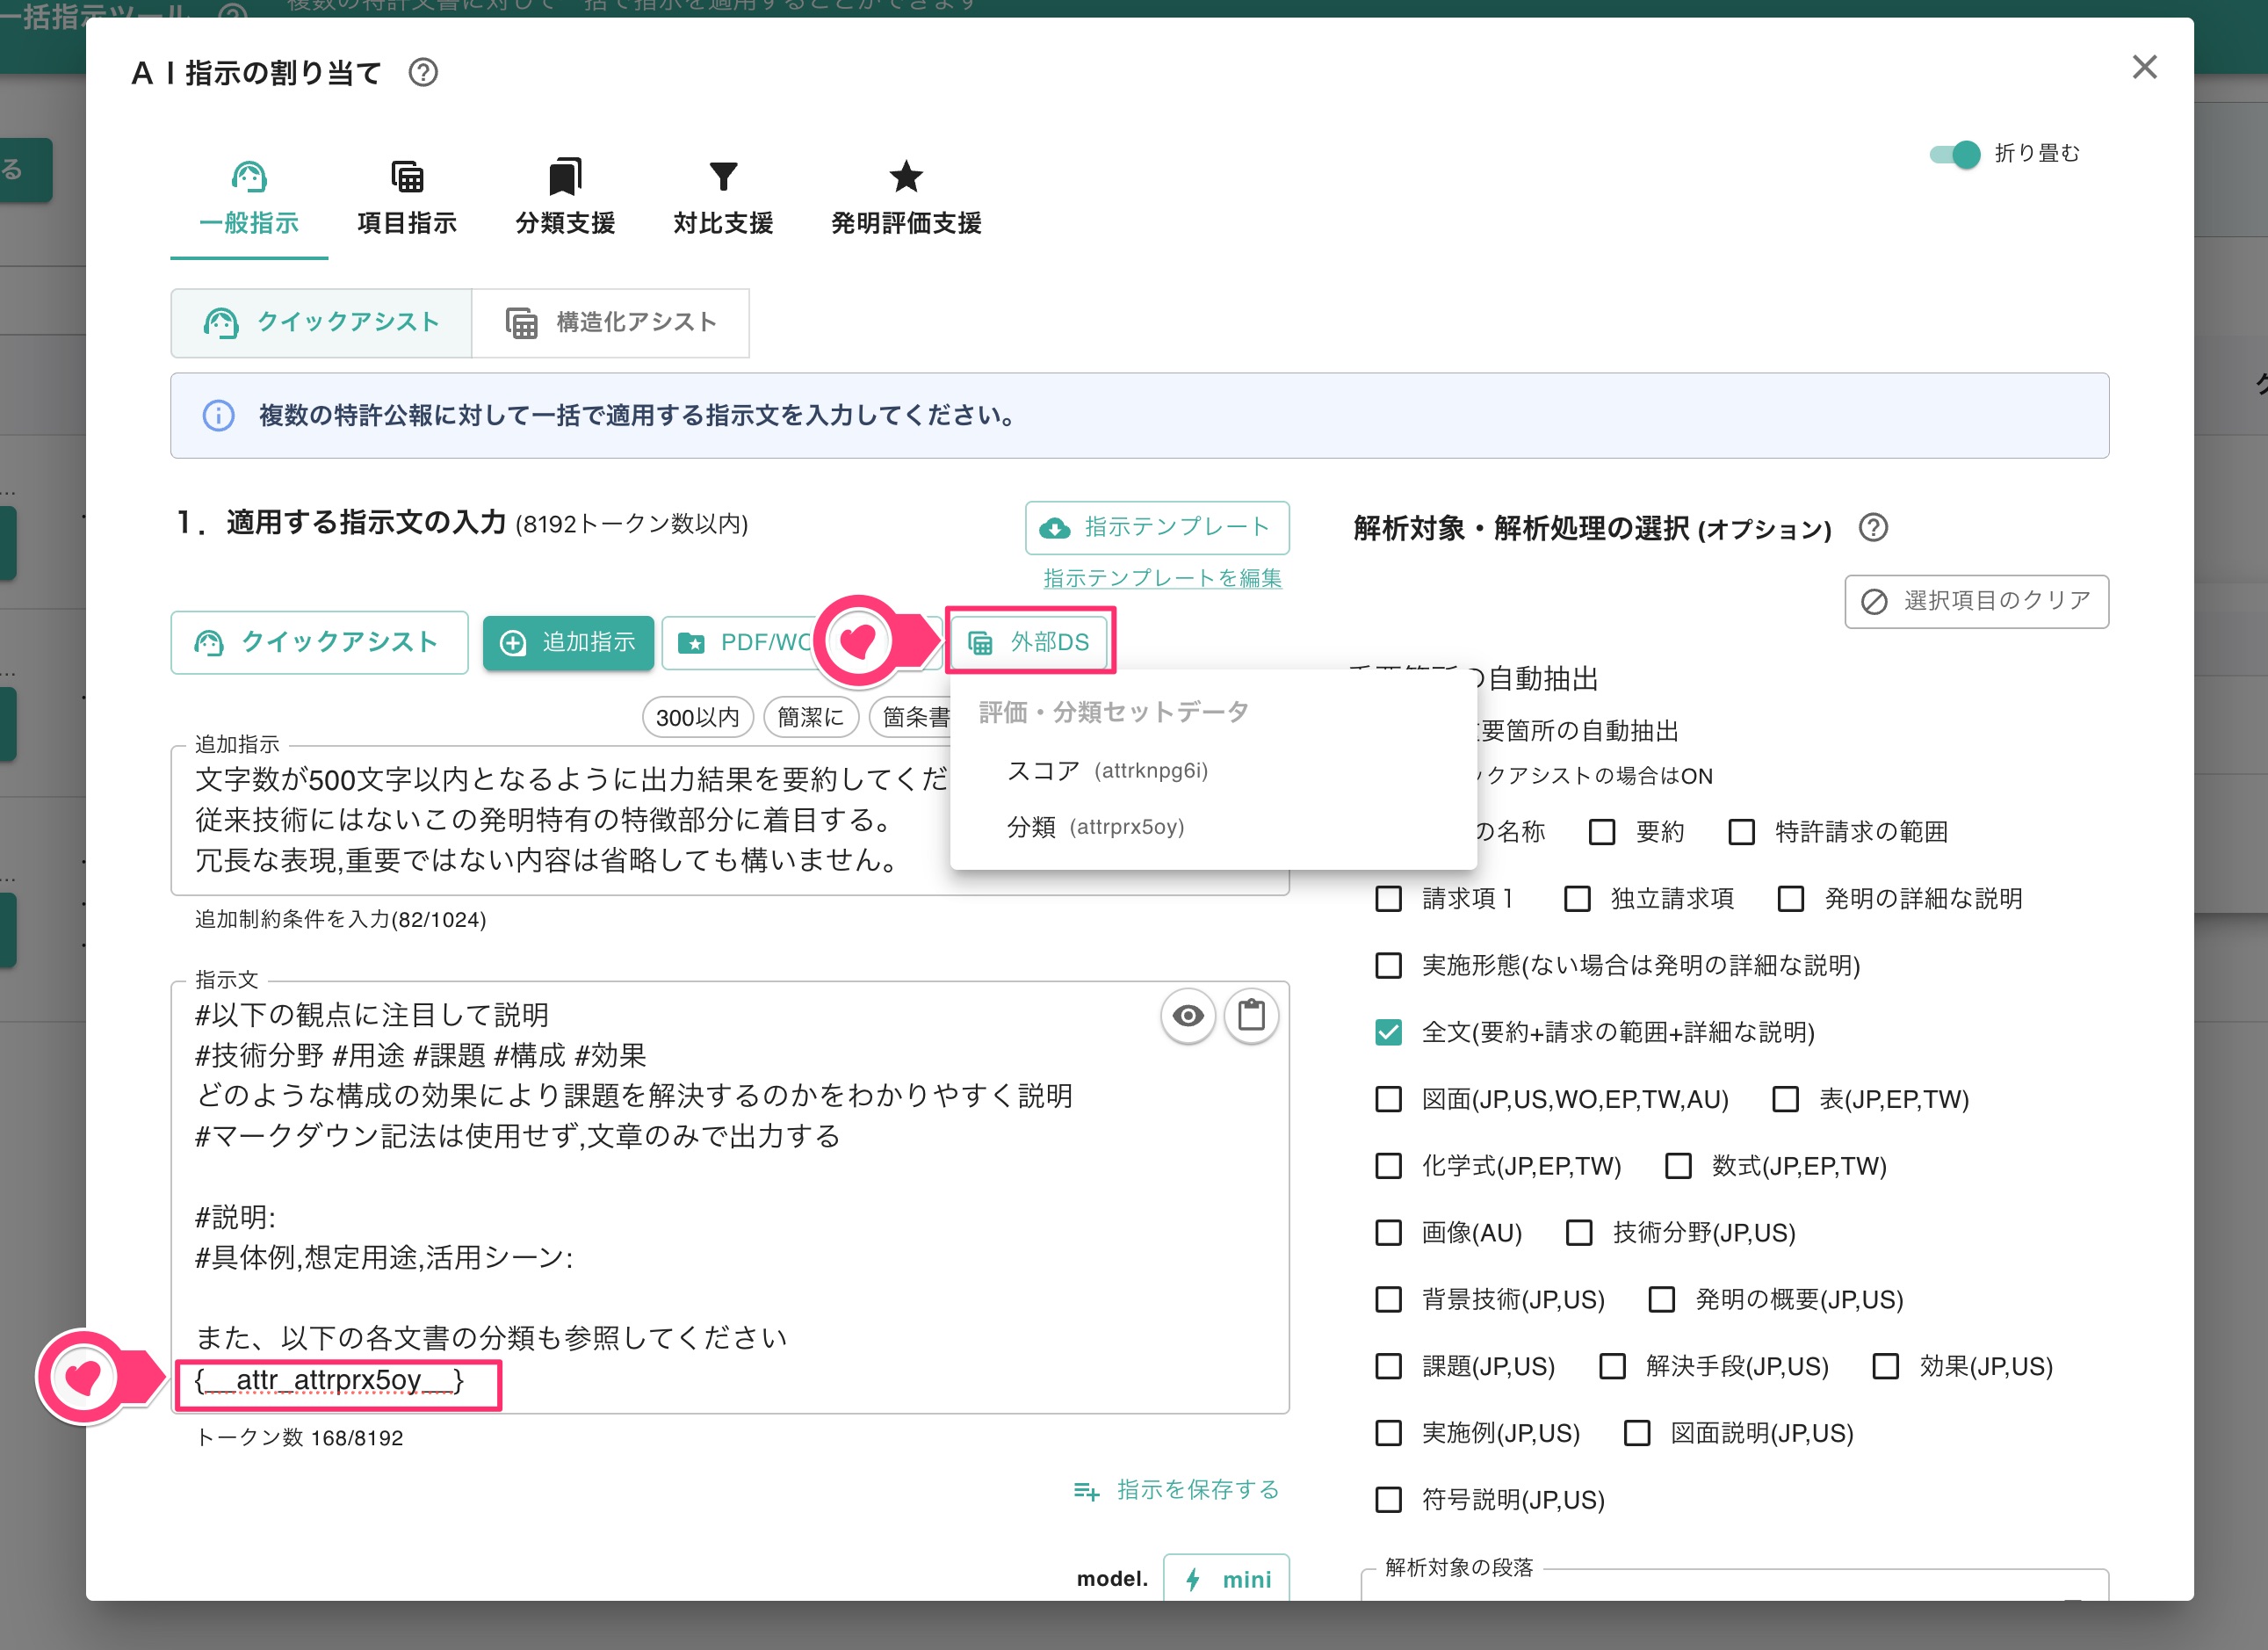Image resolution: width=2268 pixels, height=1650 pixels.
Task: Switch to the 構造化アシスト tab
Action: click(612, 322)
